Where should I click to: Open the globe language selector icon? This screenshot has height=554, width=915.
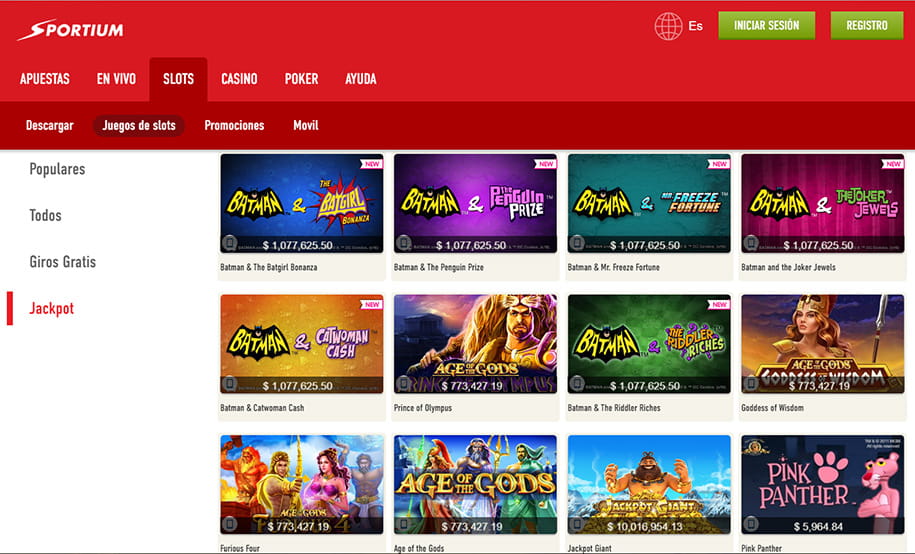pos(668,26)
